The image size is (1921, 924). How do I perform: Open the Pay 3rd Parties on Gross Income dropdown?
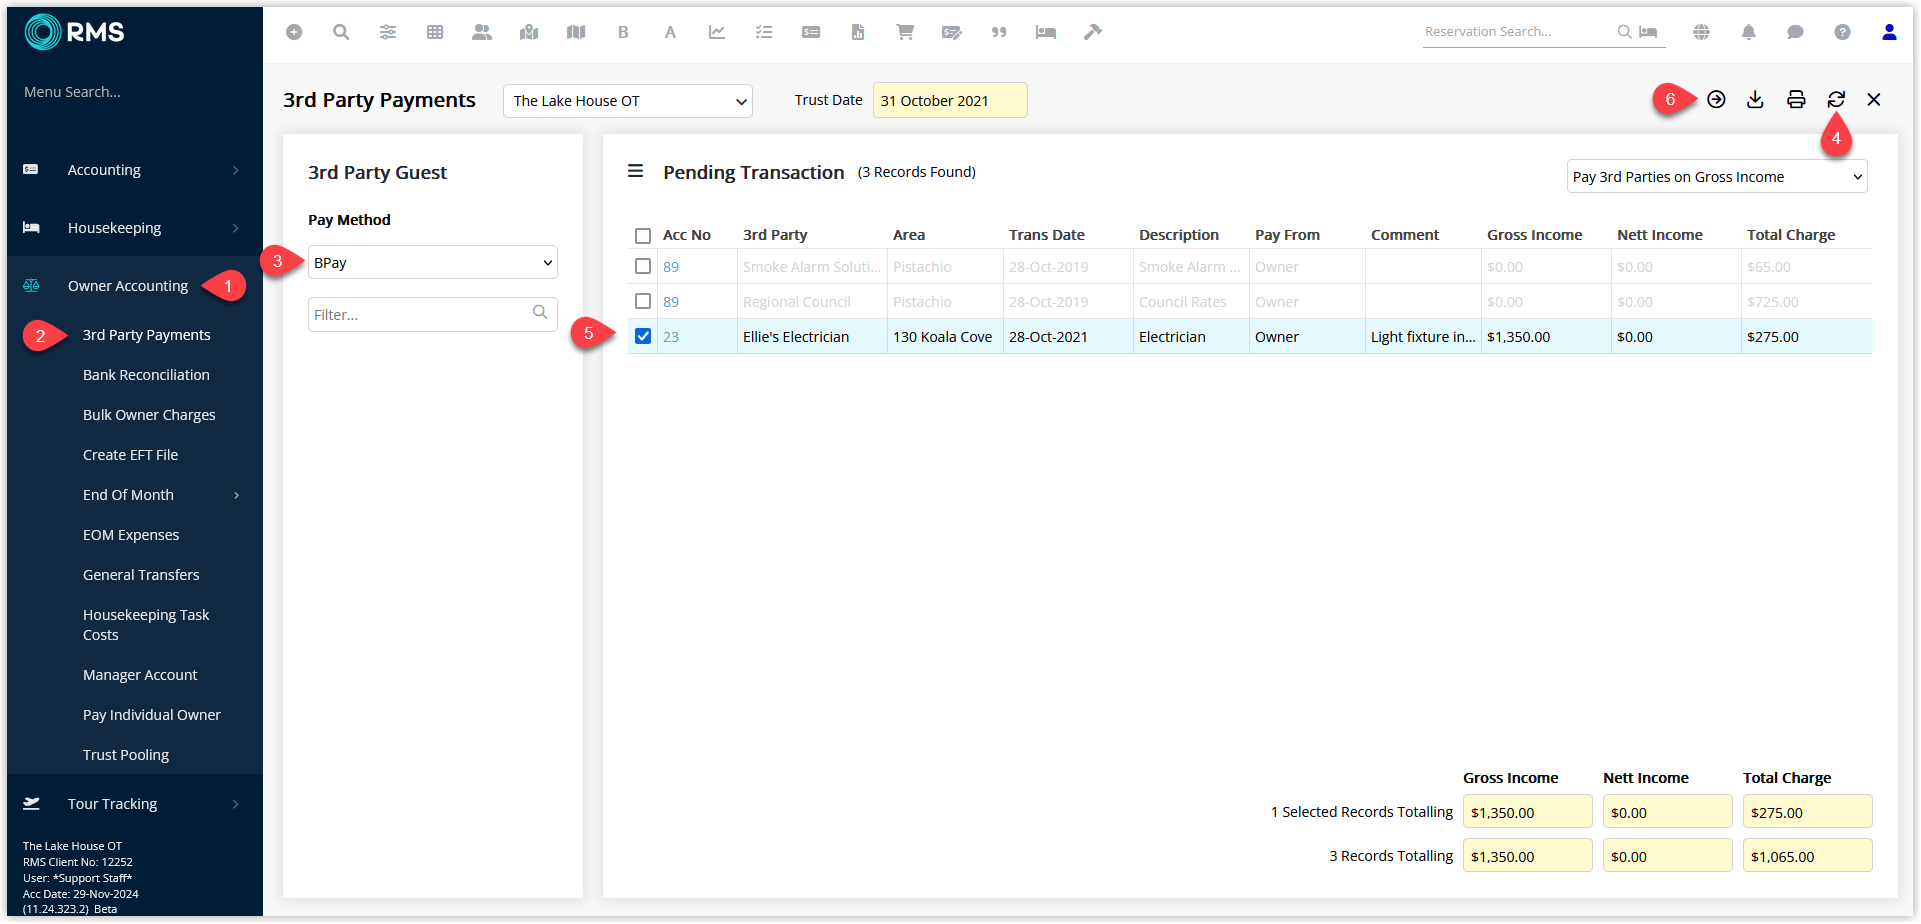1717,176
